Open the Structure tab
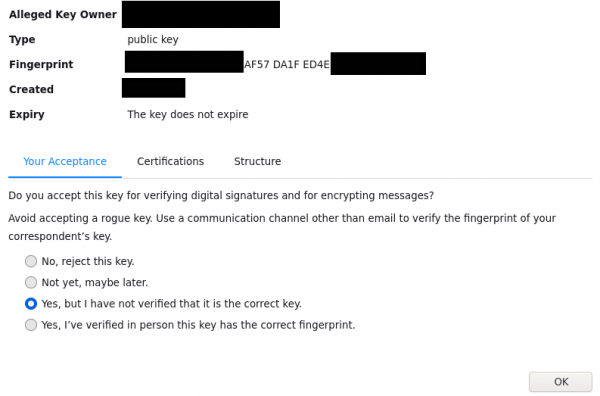The height and width of the screenshot is (396, 600). pyautogui.click(x=258, y=161)
